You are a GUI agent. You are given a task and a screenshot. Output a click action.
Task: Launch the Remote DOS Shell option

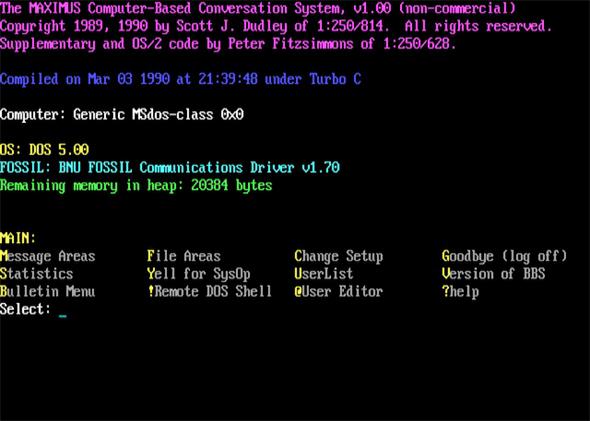click(210, 291)
